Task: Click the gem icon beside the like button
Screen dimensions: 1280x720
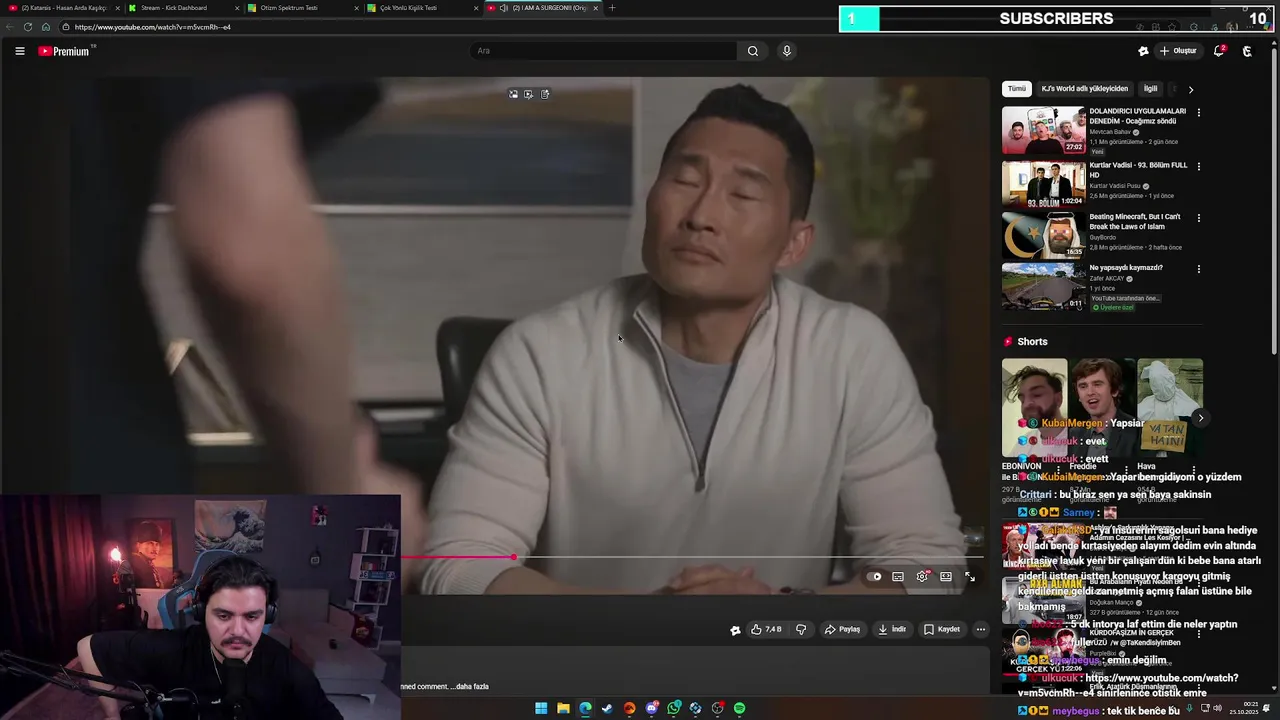Action: click(735, 630)
